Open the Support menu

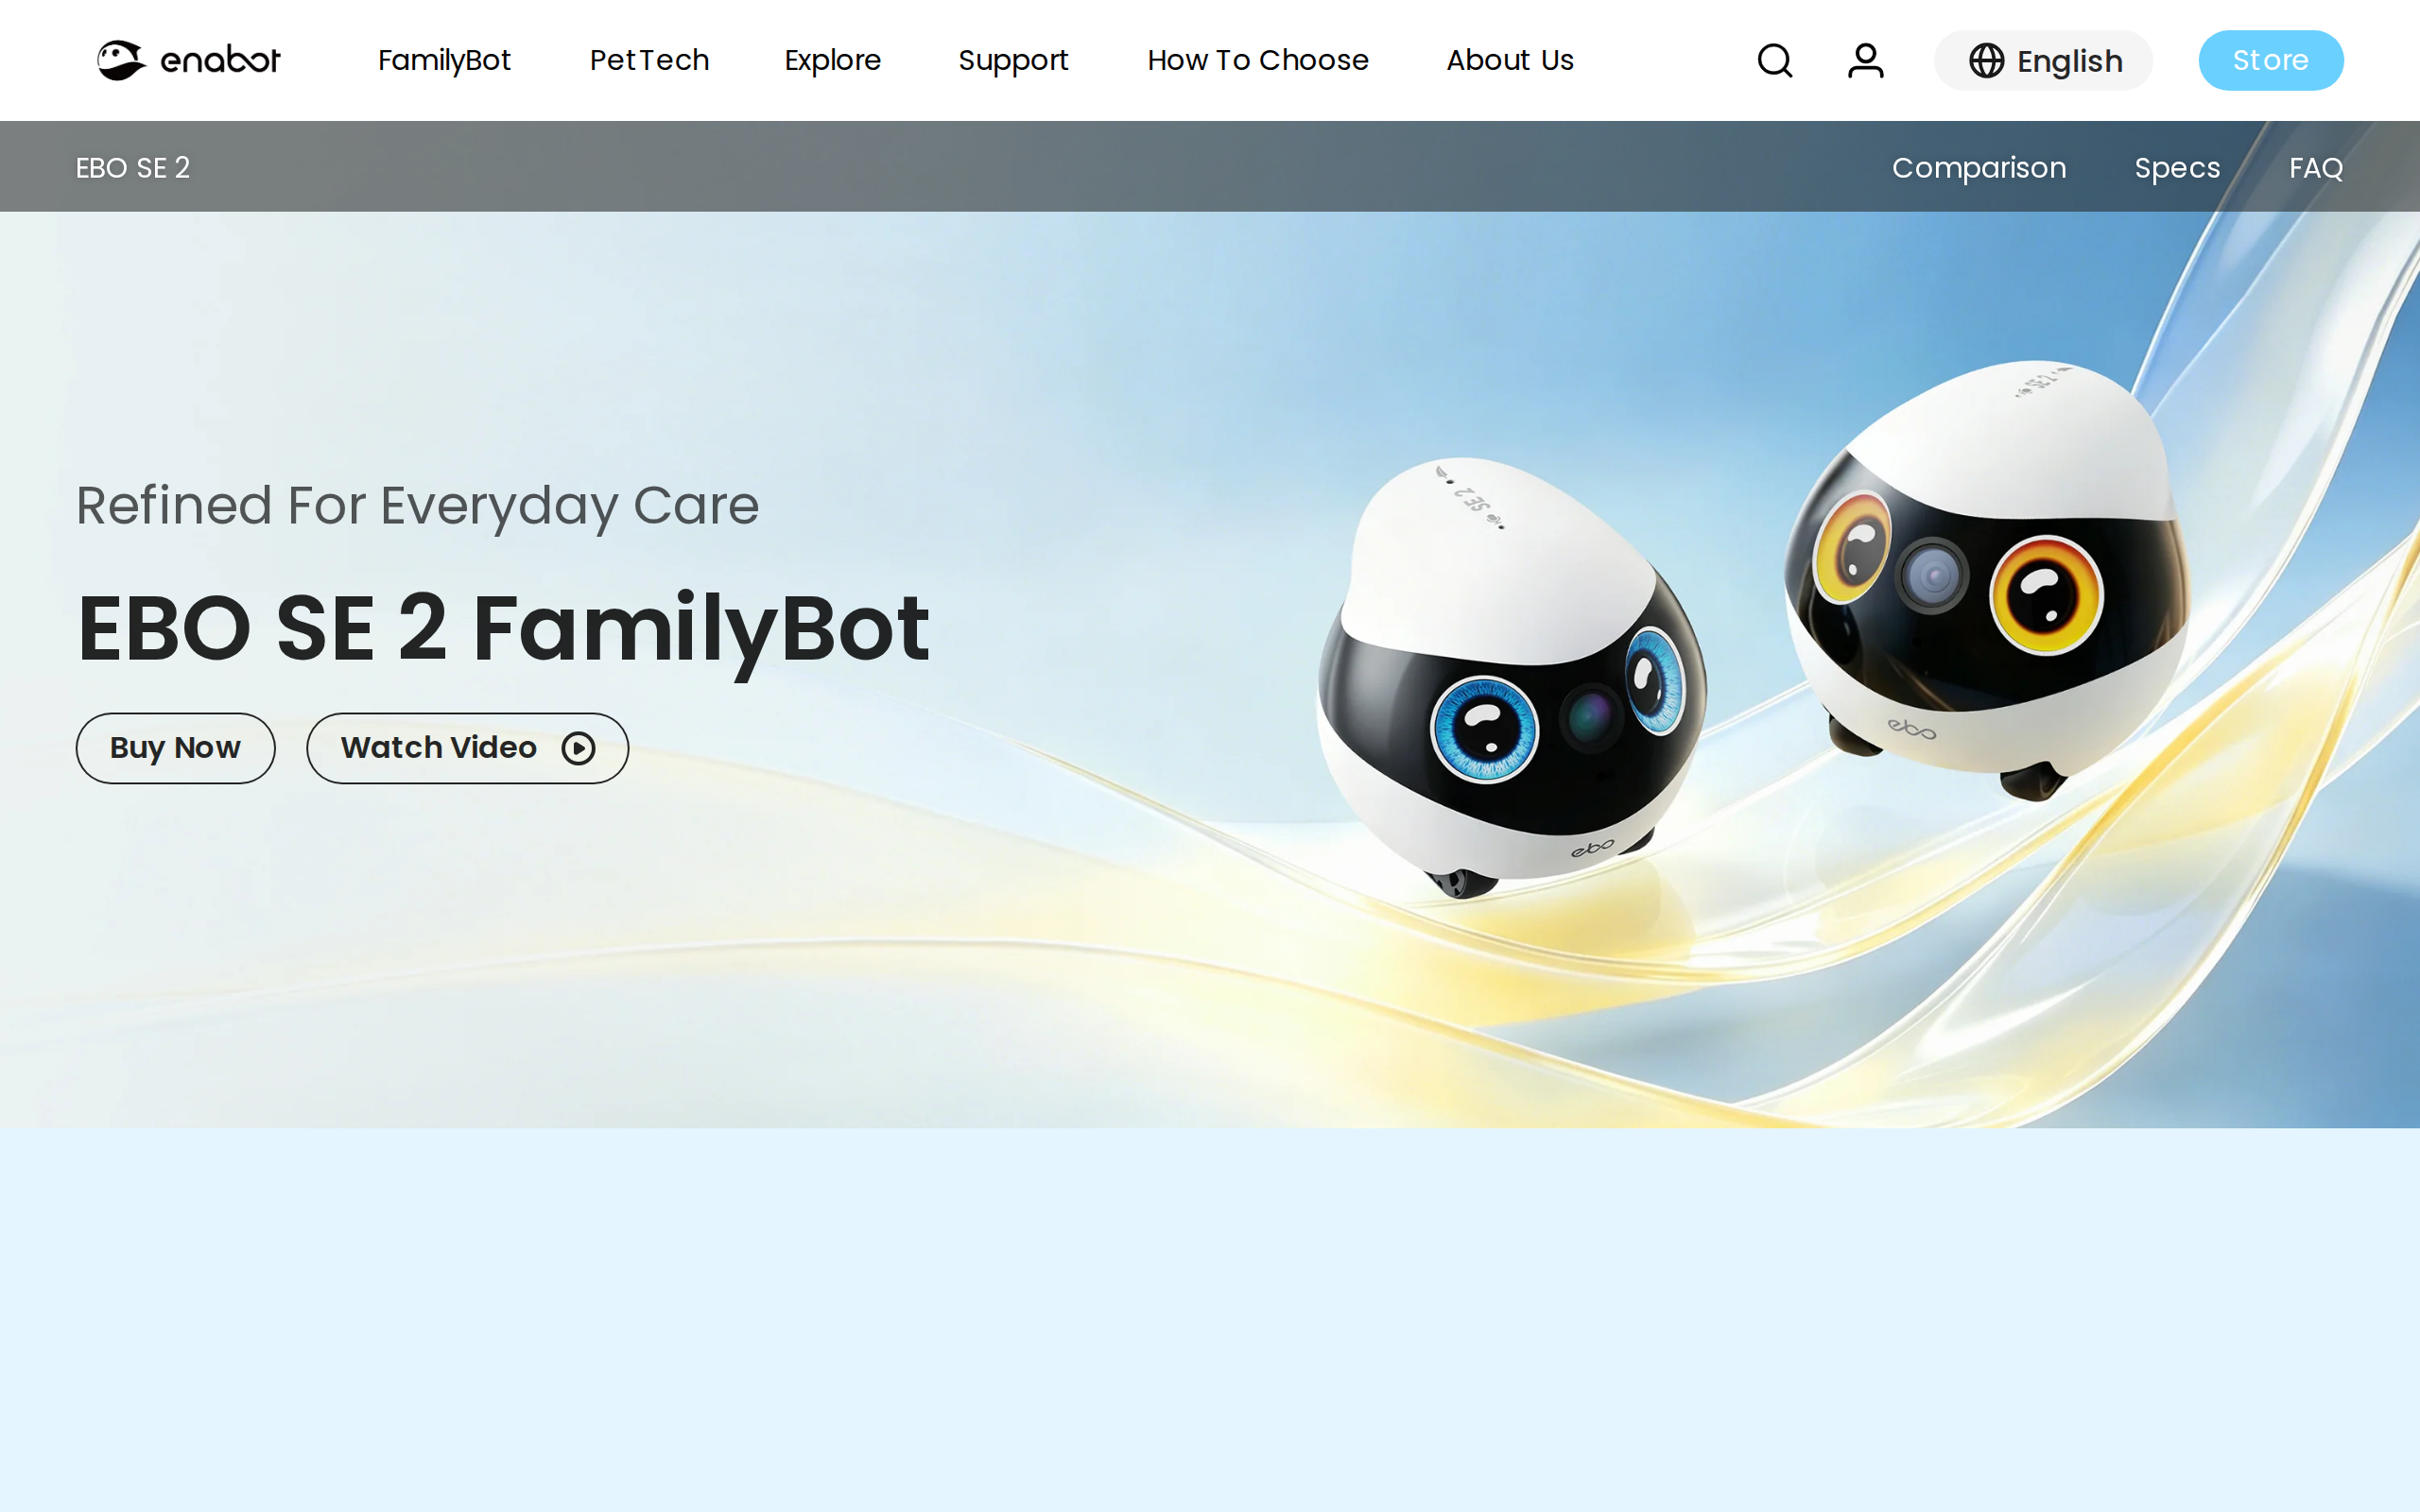click(x=1013, y=60)
